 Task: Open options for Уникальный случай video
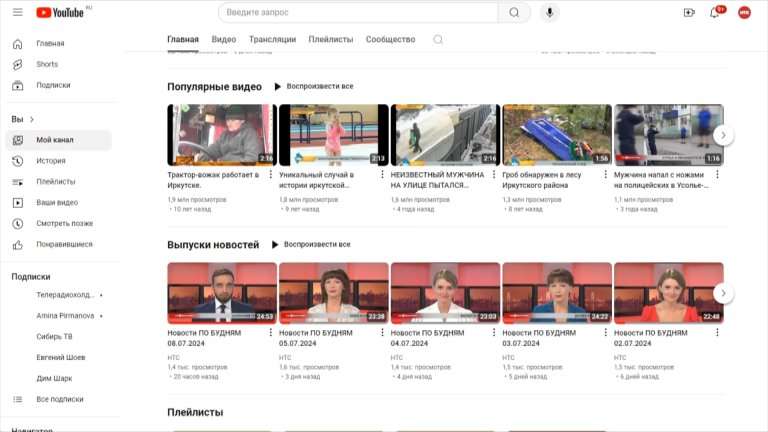[382, 174]
